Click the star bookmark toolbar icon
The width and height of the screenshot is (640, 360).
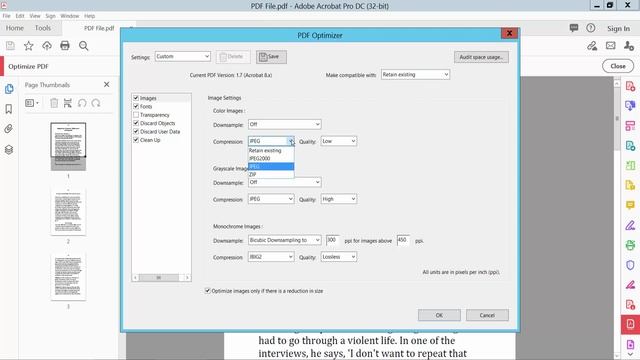28,46
